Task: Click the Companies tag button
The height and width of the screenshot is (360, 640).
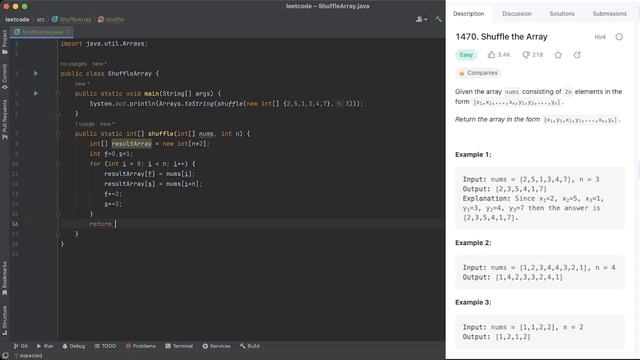Action: 478,73
